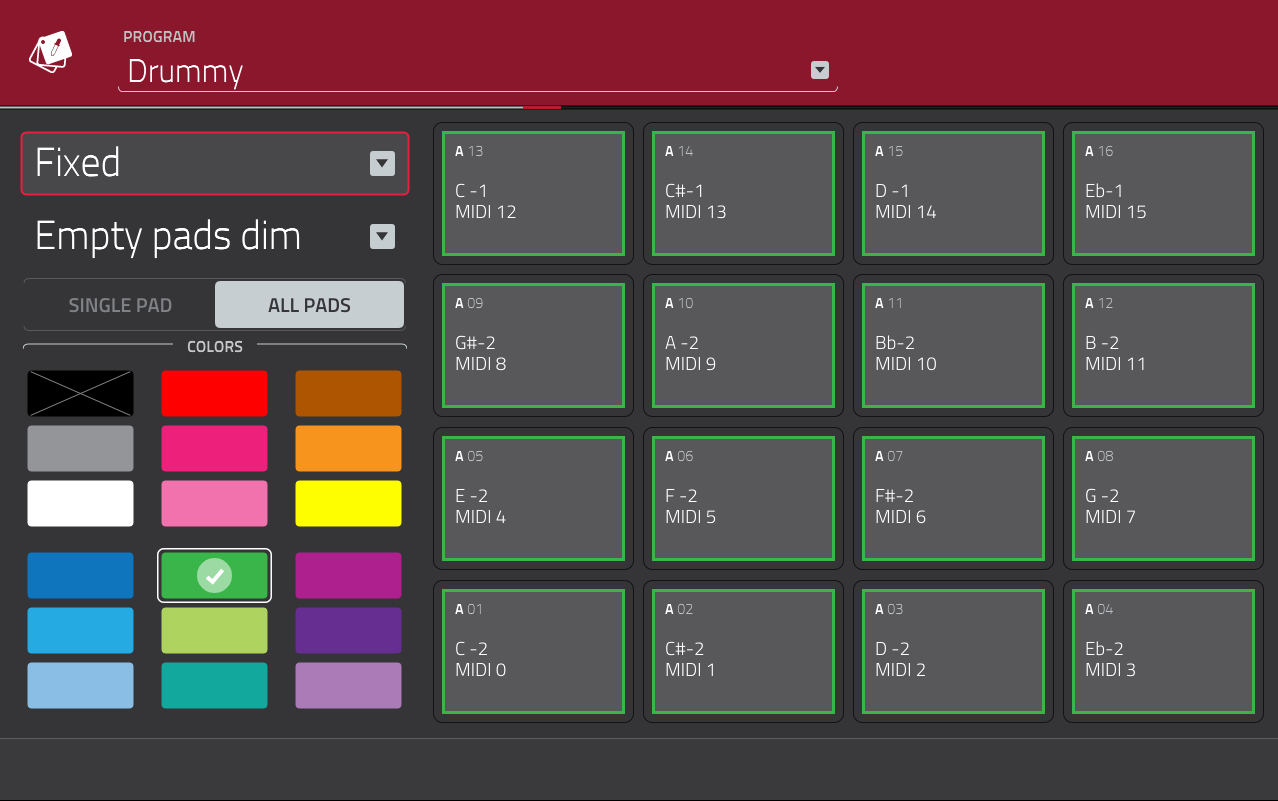Select the magenta color swatch
This screenshot has height=801, width=1278.
[348, 575]
